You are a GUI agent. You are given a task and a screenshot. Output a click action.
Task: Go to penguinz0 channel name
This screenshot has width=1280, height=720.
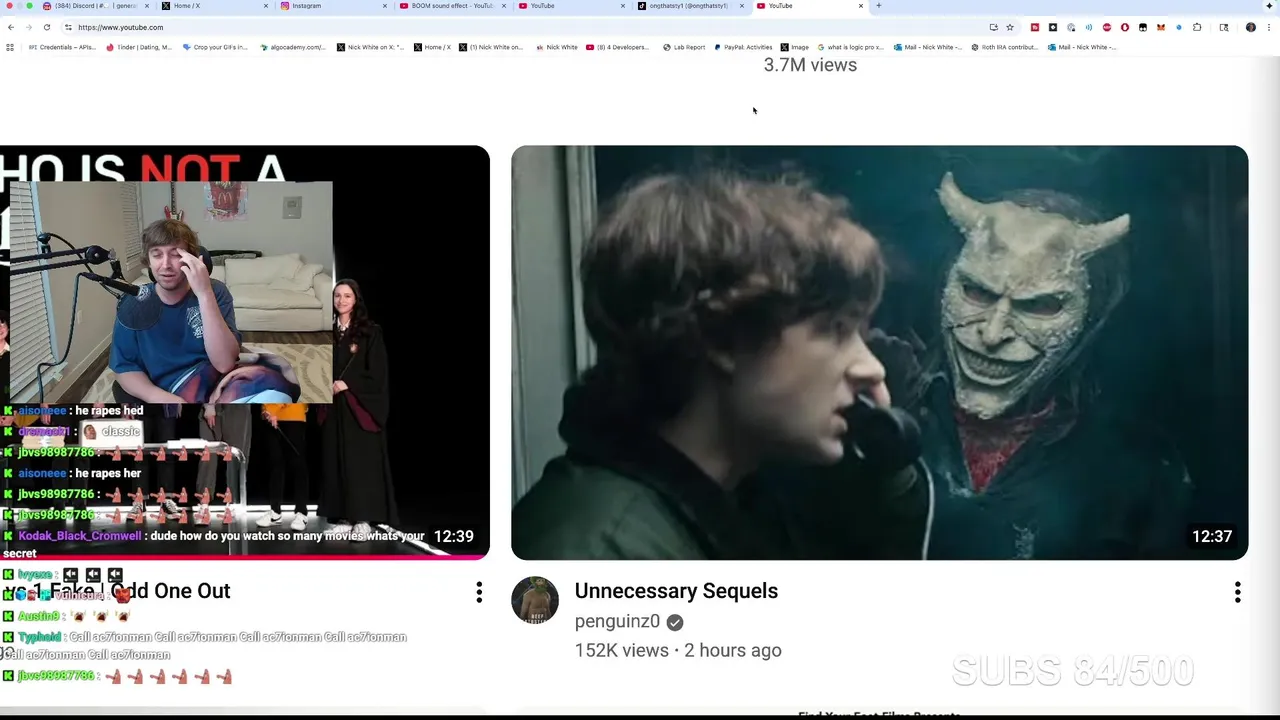pos(617,622)
